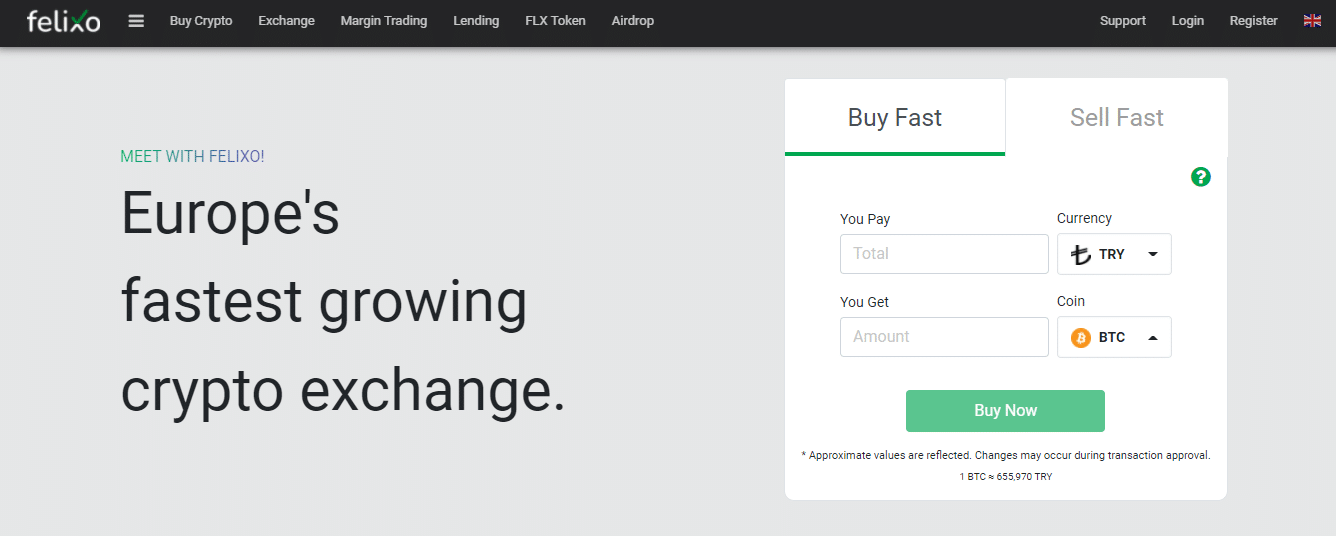Open Buy Crypto in the navigation
Viewport: 1336px width, 536px height.
(201, 21)
